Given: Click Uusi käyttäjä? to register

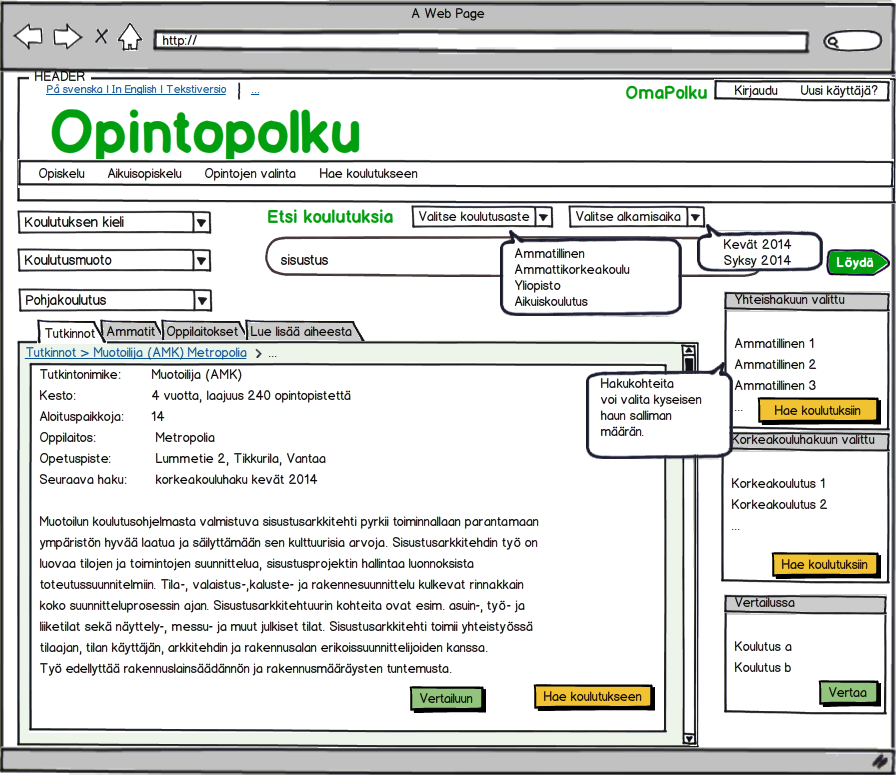Looking at the screenshot, I should [x=838, y=91].
